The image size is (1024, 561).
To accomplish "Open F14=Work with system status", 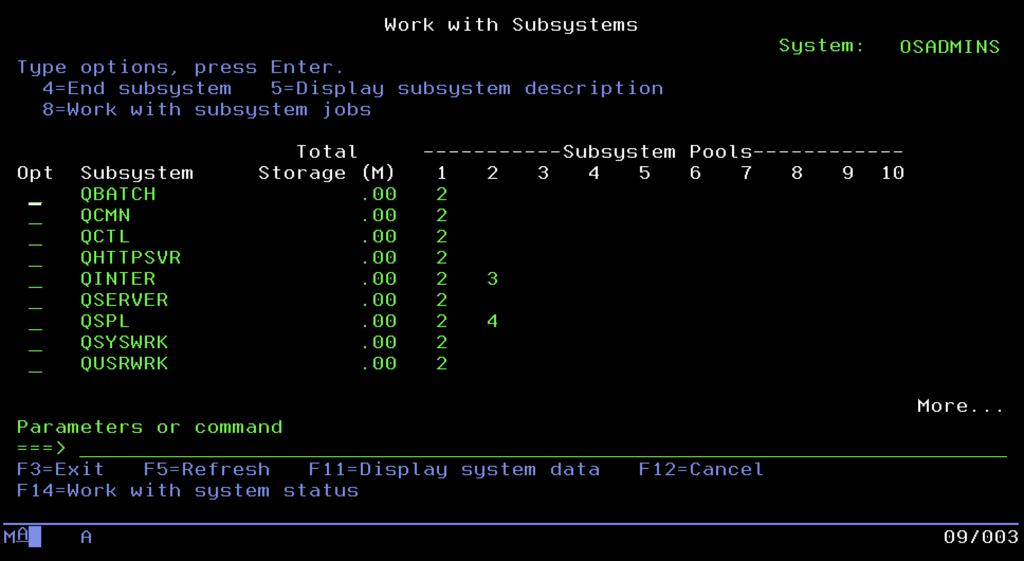I will coord(187,490).
